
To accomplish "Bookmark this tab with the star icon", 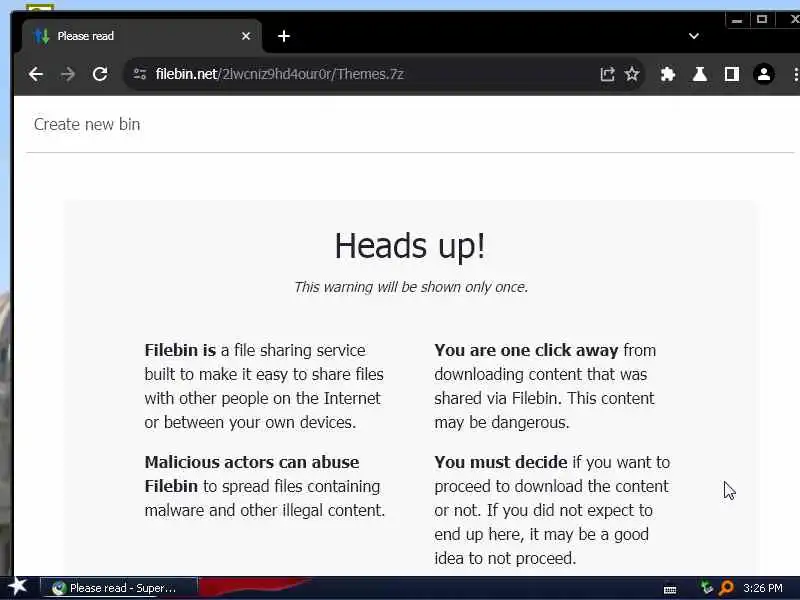I will point(632,74).
